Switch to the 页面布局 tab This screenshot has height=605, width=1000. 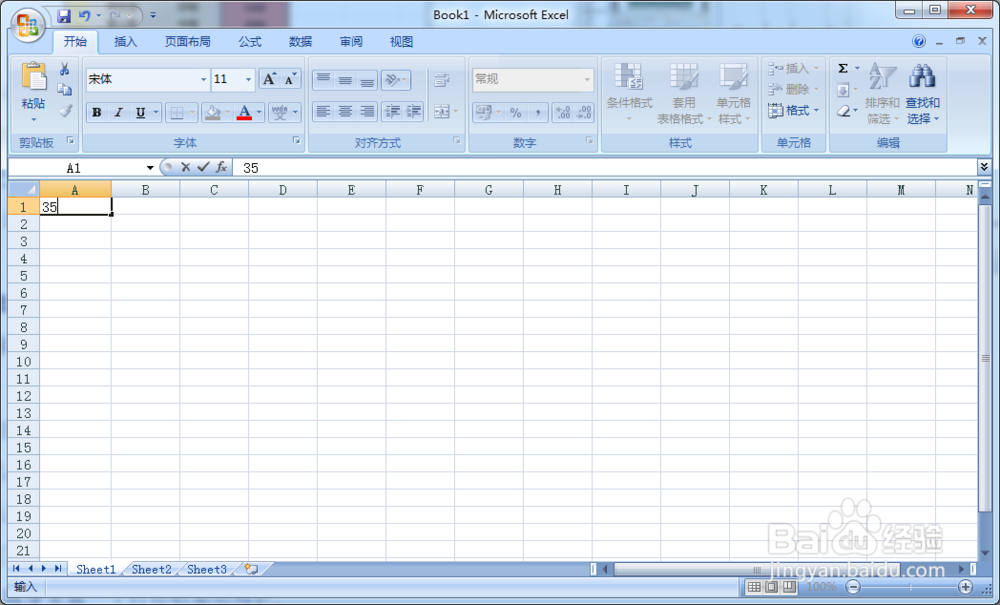coord(188,41)
